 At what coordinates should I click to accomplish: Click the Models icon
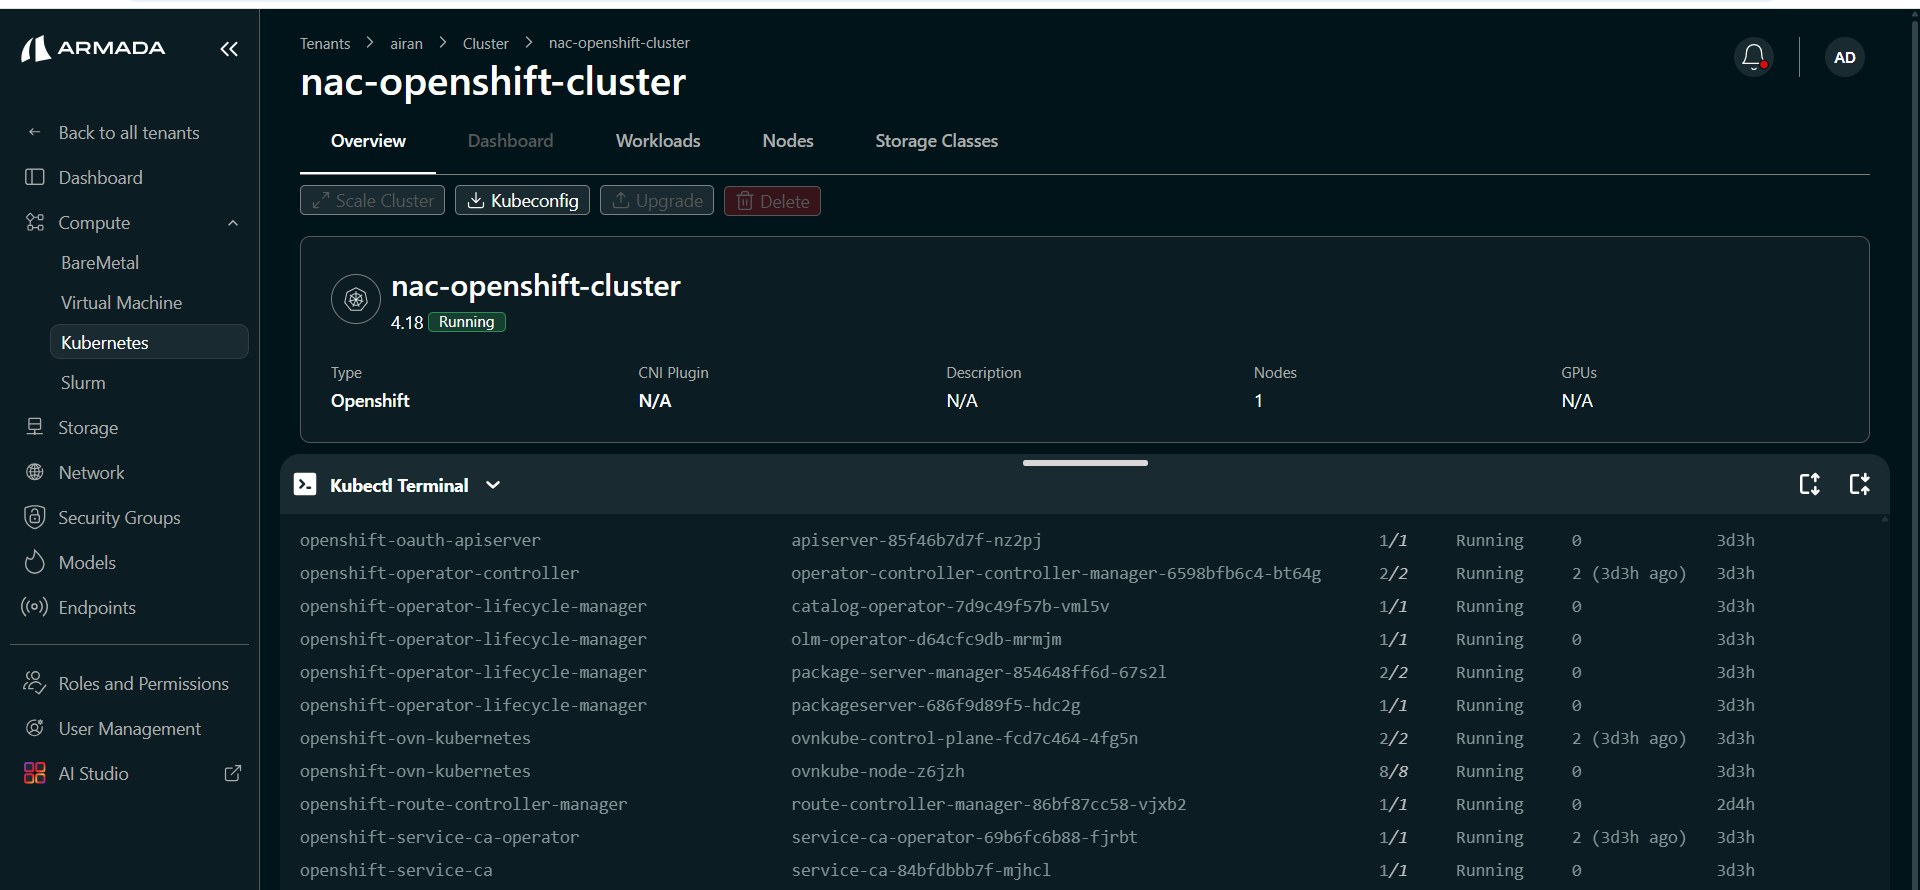coord(35,562)
